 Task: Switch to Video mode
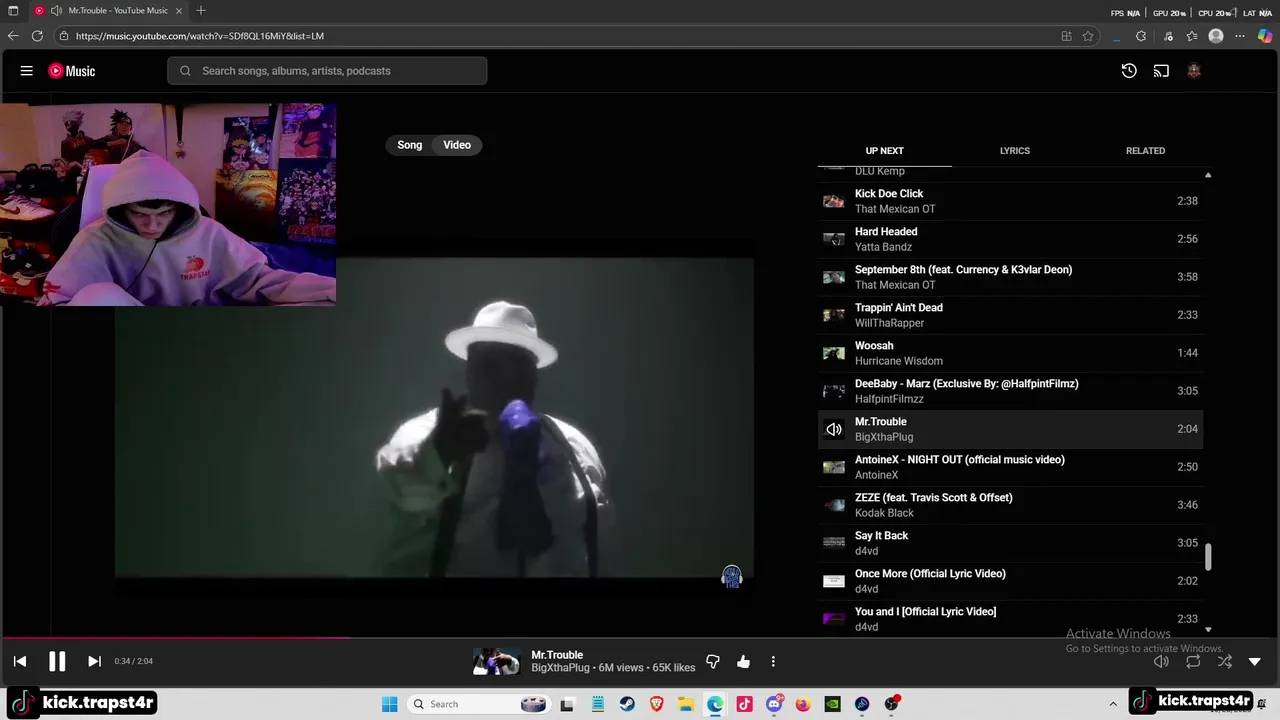click(x=457, y=145)
